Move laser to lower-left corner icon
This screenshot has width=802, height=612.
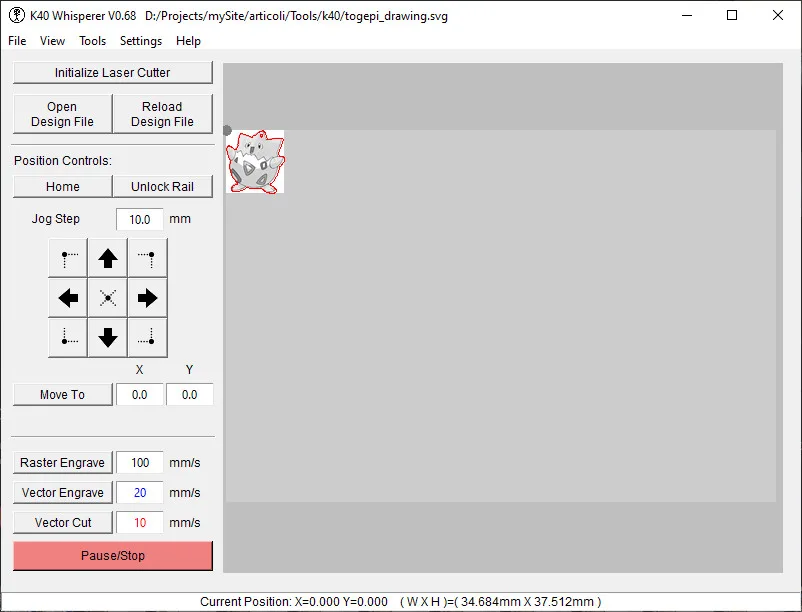(x=68, y=338)
